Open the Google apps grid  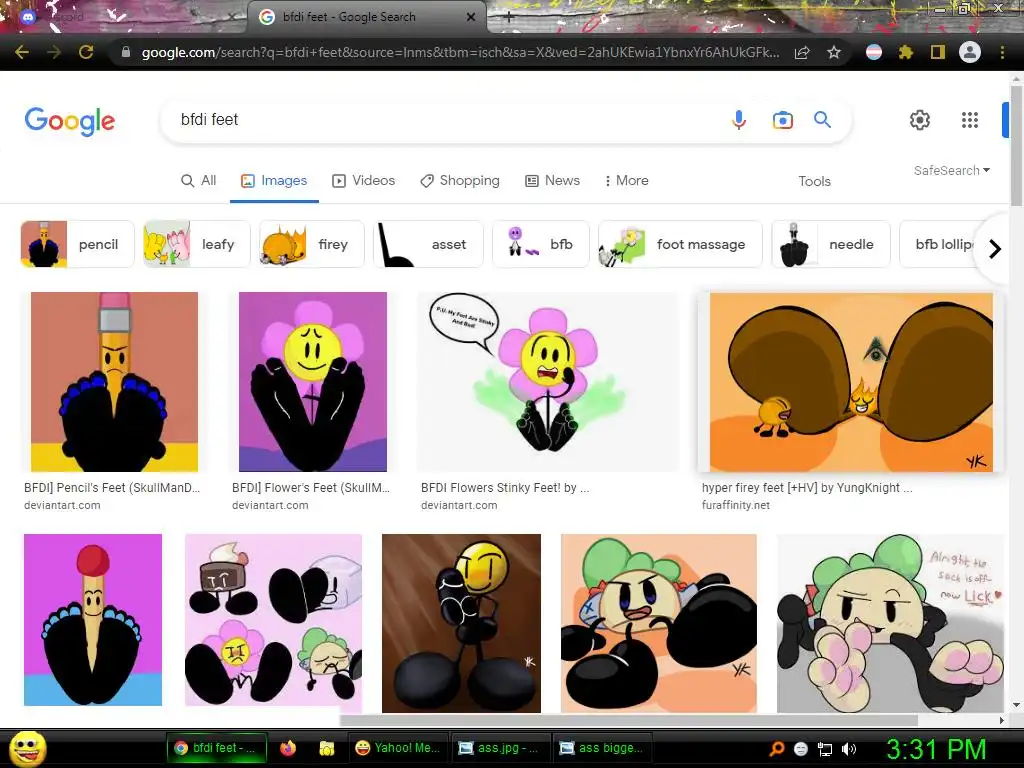click(x=970, y=120)
